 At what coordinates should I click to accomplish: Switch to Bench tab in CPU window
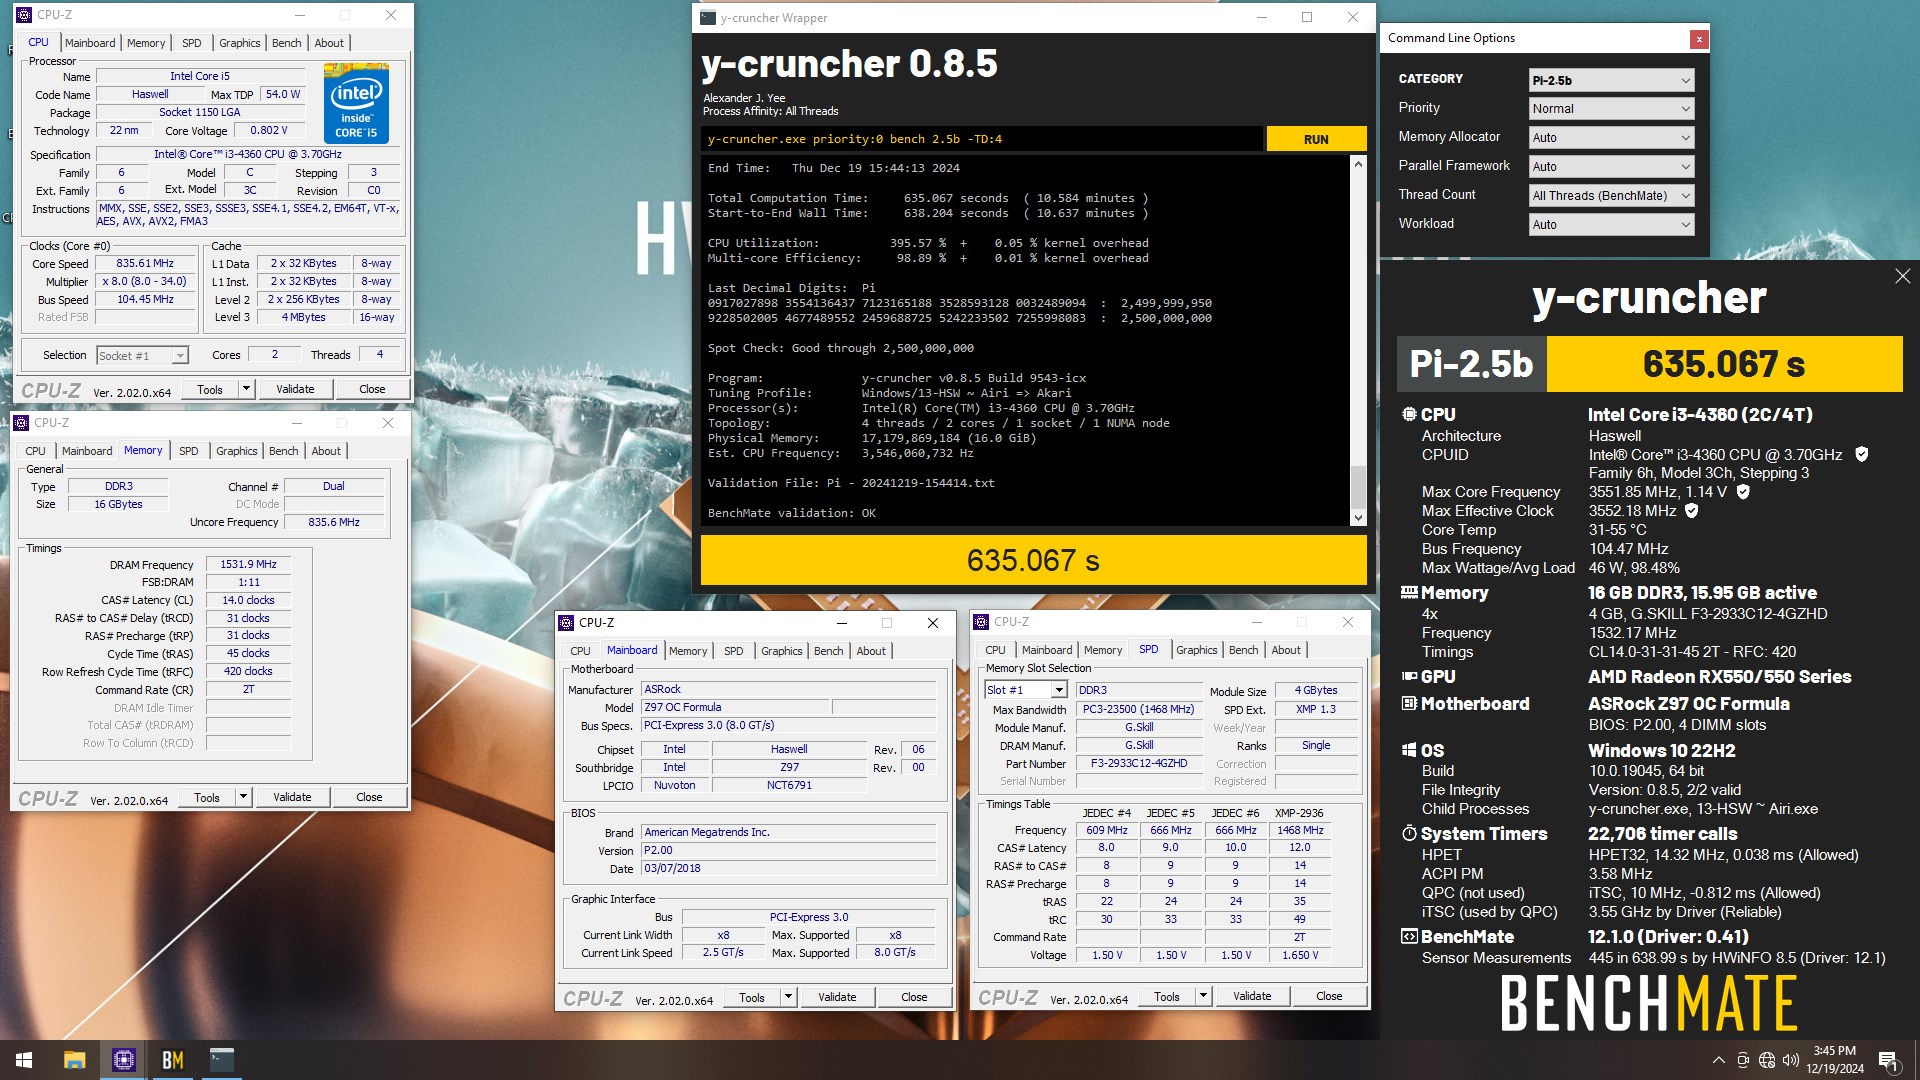click(x=287, y=43)
